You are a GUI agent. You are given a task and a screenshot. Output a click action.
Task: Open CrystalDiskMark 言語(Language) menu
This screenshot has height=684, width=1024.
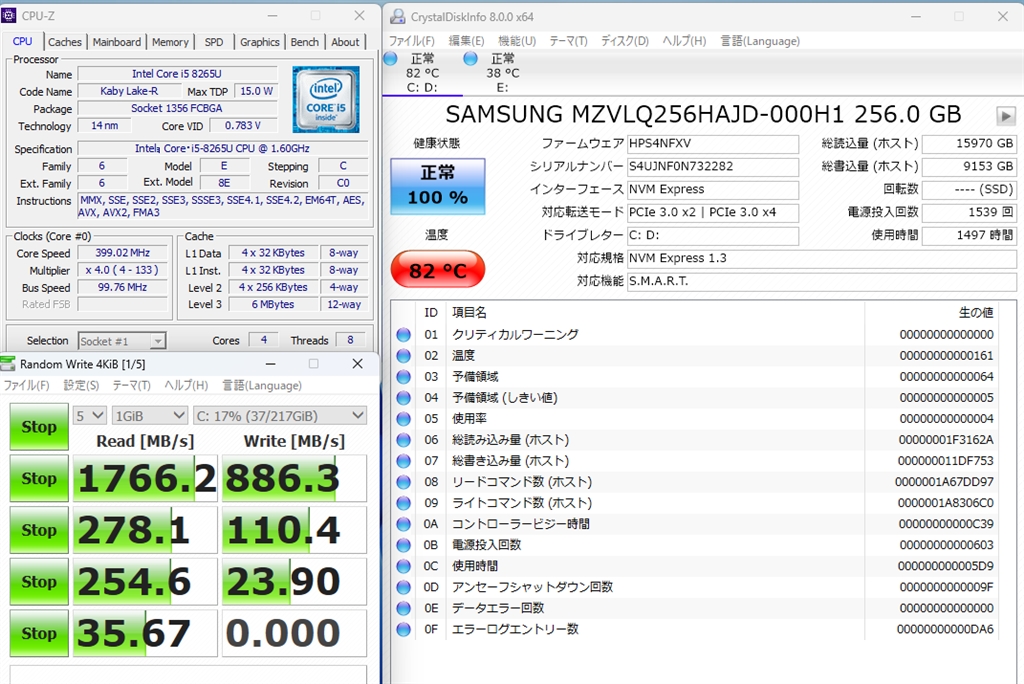262,385
